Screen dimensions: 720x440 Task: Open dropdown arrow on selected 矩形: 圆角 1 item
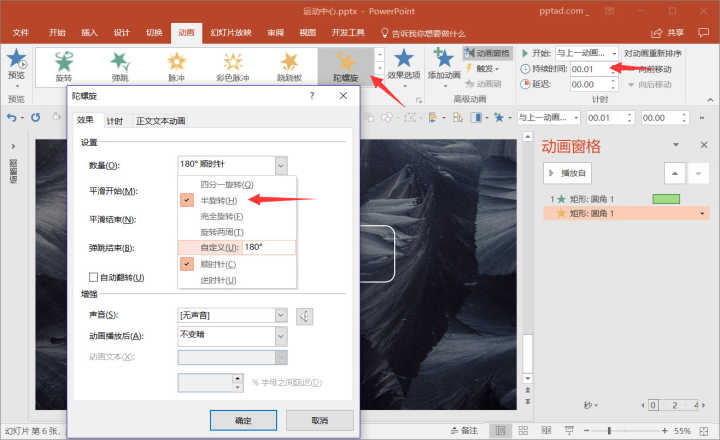[x=702, y=214]
